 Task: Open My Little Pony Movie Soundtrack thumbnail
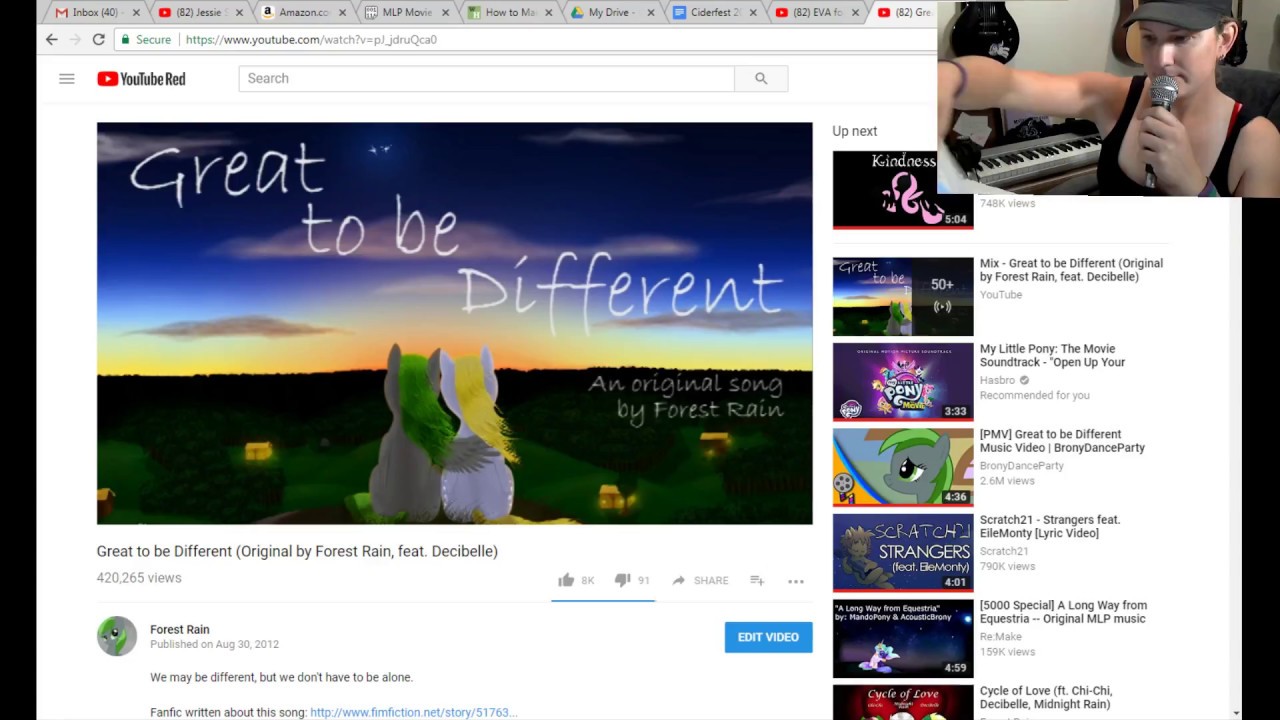[903, 382]
